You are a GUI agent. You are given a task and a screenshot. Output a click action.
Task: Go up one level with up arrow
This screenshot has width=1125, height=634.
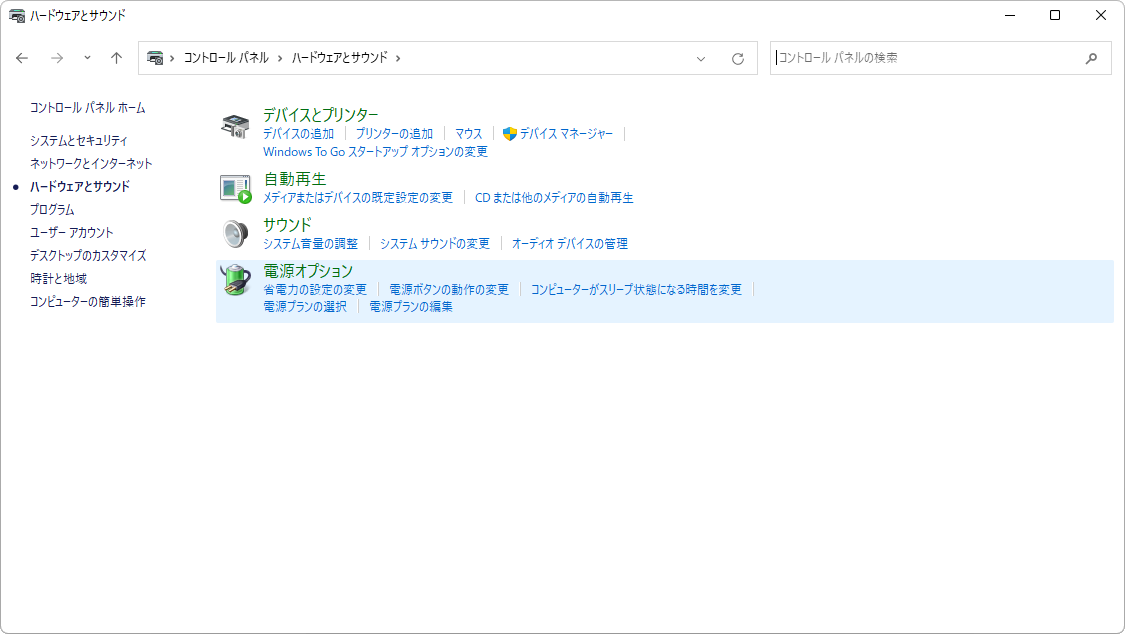tap(116, 58)
